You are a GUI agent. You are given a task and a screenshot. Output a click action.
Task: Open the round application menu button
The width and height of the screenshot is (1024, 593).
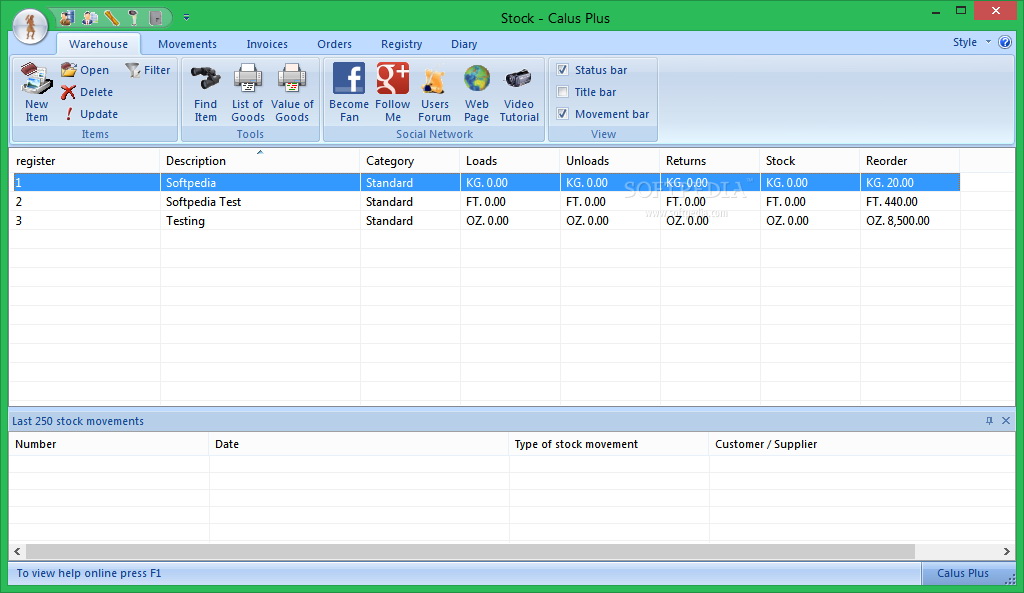pyautogui.click(x=30, y=26)
